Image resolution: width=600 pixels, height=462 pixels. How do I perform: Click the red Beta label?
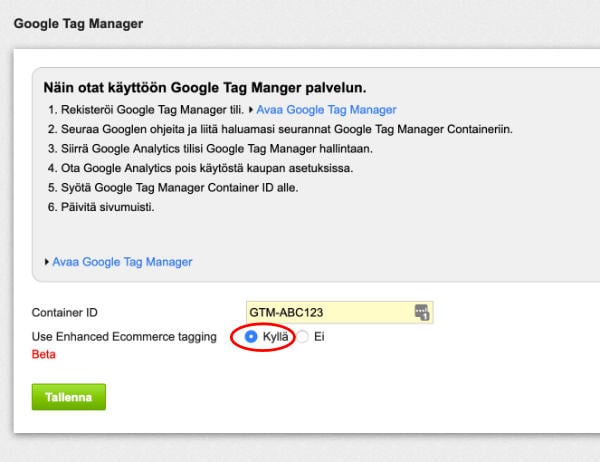44,354
